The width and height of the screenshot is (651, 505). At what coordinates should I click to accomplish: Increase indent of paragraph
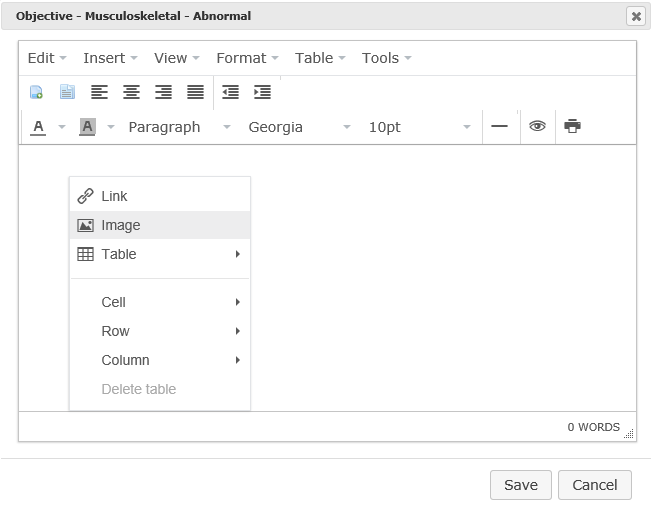point(262,92)
